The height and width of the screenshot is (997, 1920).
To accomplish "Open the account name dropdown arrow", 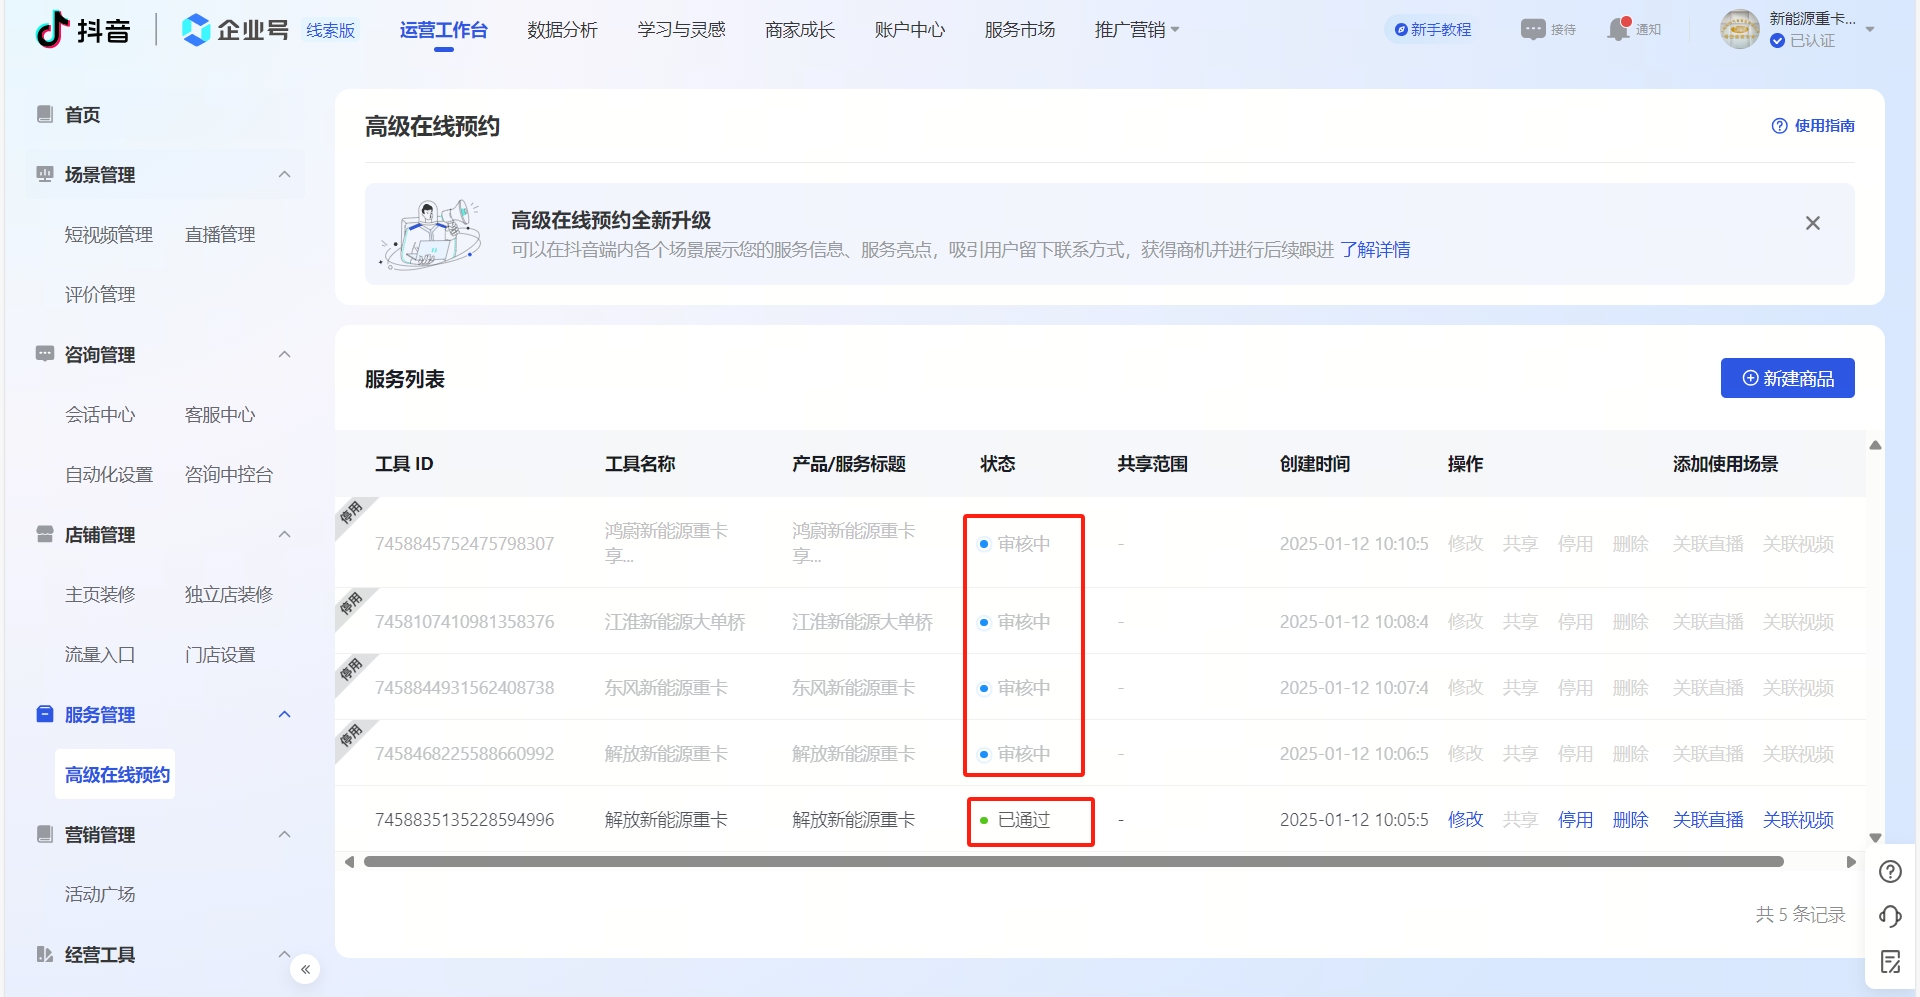I will pos(1870,30).
